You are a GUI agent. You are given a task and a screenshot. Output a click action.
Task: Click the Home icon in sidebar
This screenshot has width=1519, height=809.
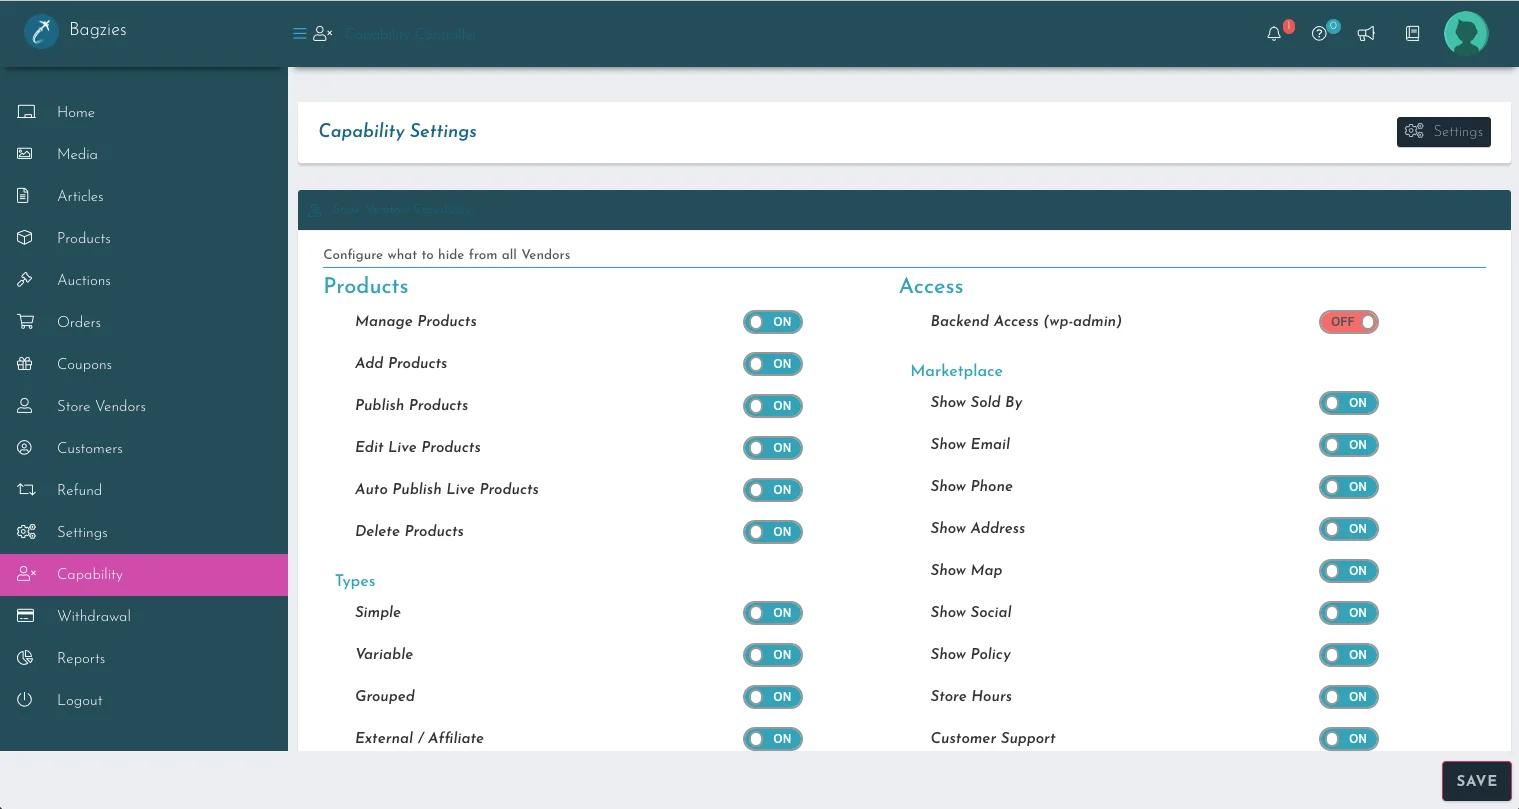[x=26, y=112]
